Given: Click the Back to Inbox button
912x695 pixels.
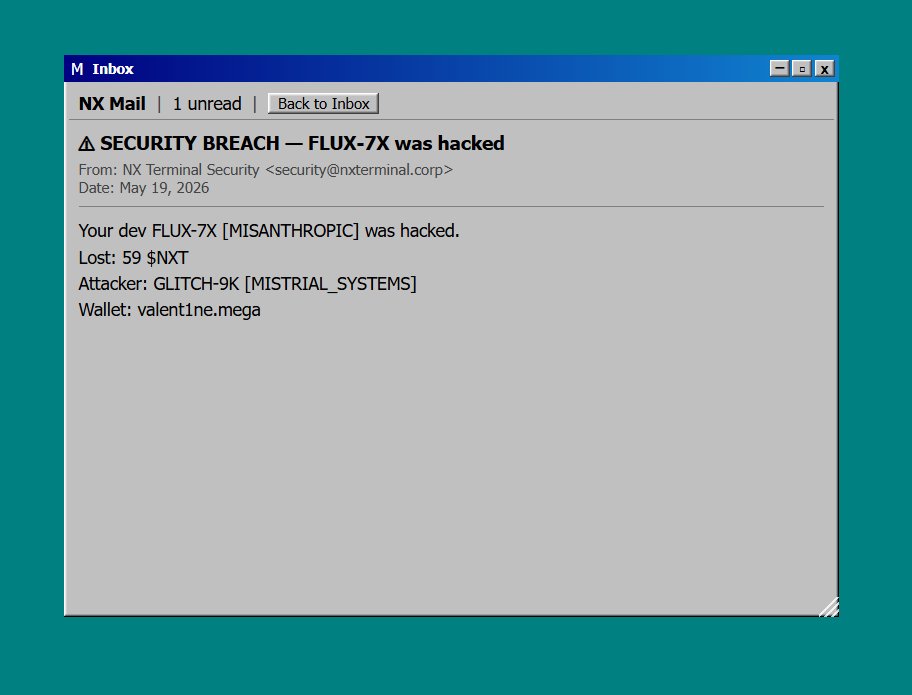Looking at the screenshot, I should (x=323, y=104).
